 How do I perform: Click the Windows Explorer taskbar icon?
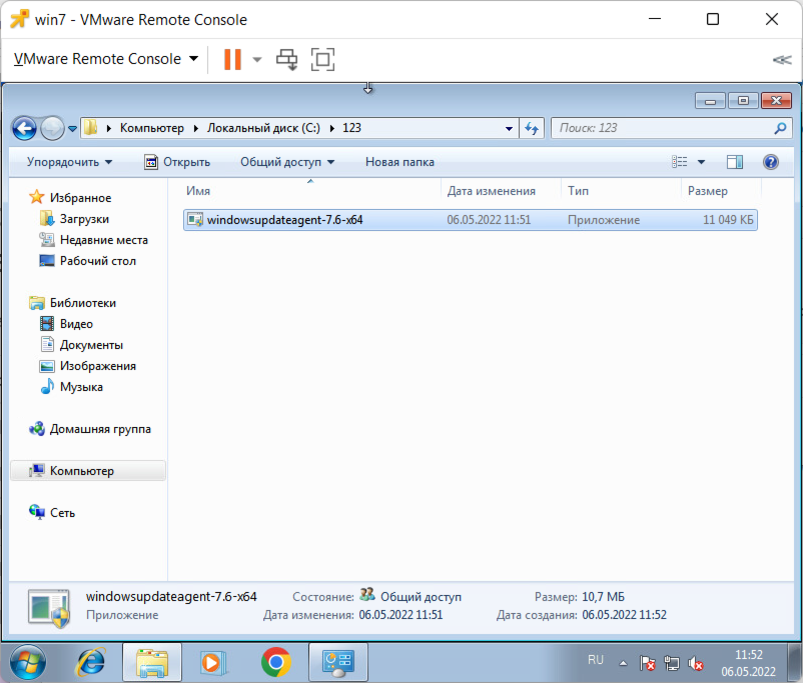(x=152, y=662)
